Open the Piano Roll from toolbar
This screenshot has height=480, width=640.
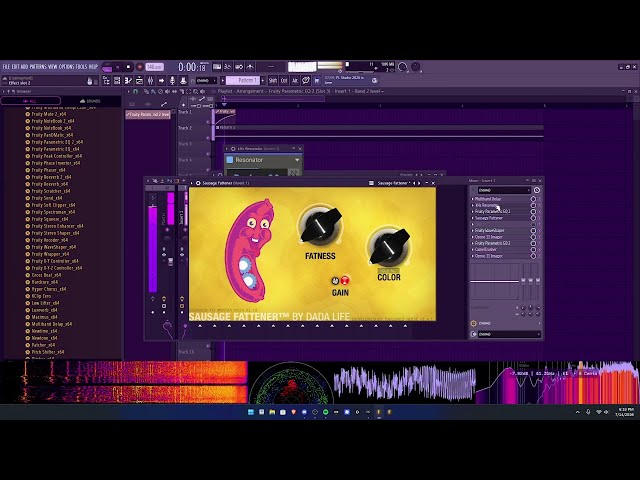[x=128, y=80]
